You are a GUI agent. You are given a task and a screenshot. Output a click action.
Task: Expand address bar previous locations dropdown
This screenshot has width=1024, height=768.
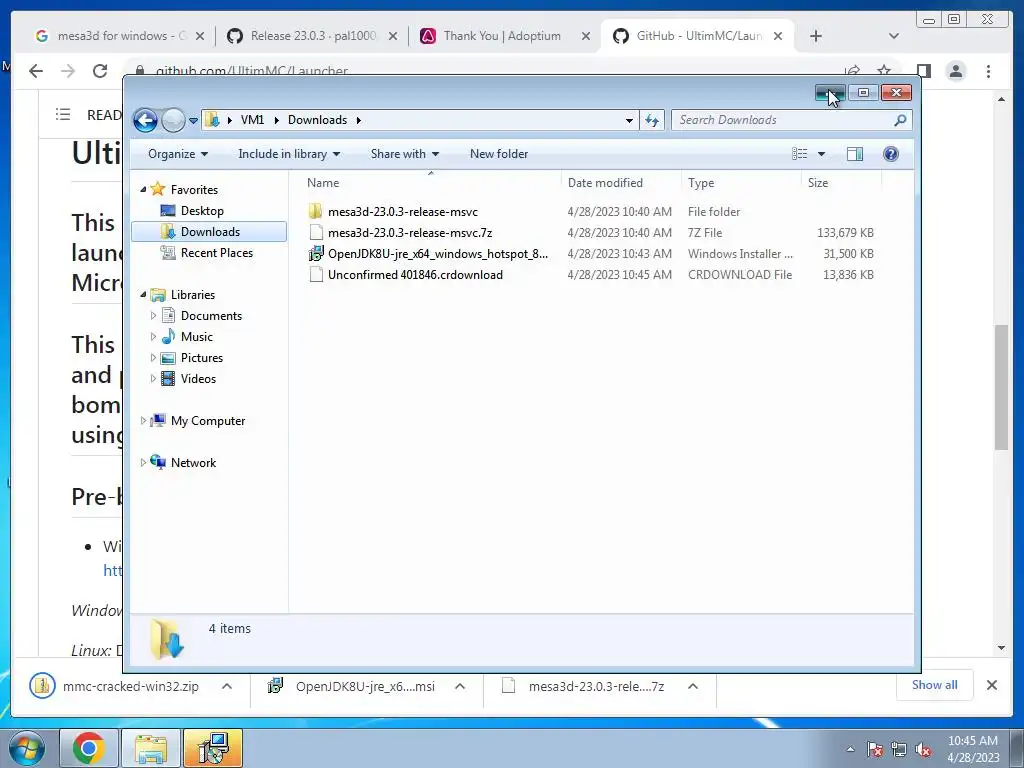629,120
